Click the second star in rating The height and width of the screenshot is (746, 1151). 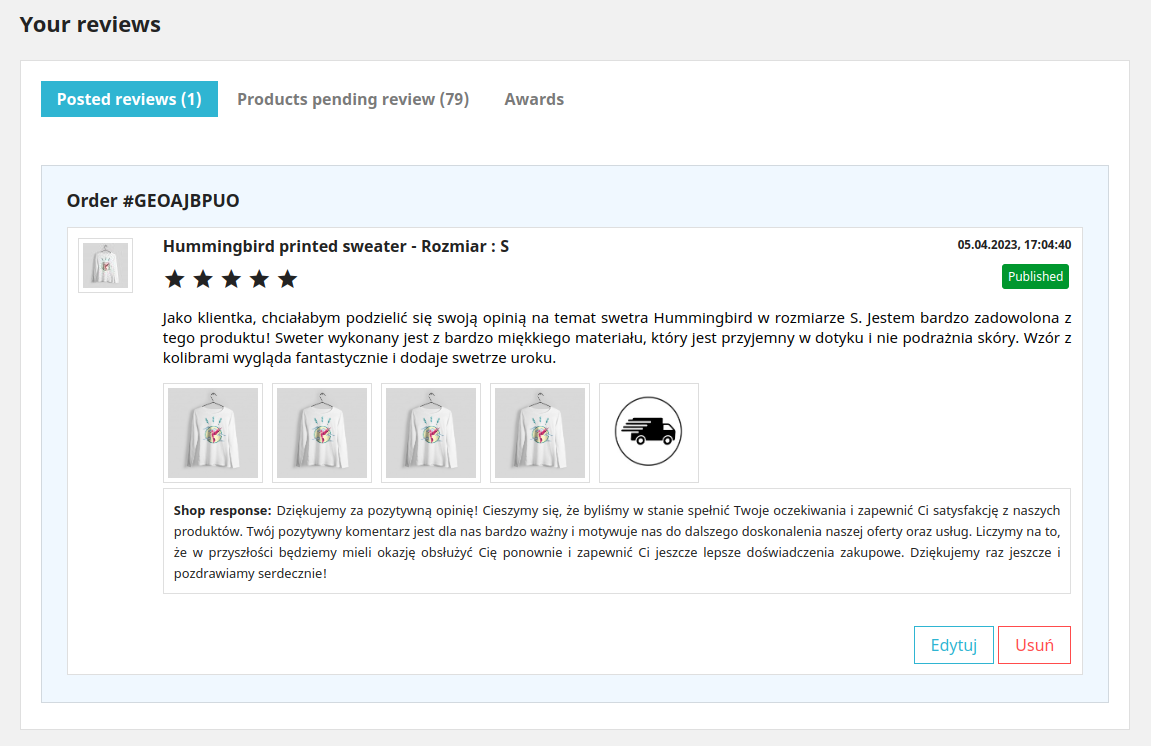tap(203, 279)
